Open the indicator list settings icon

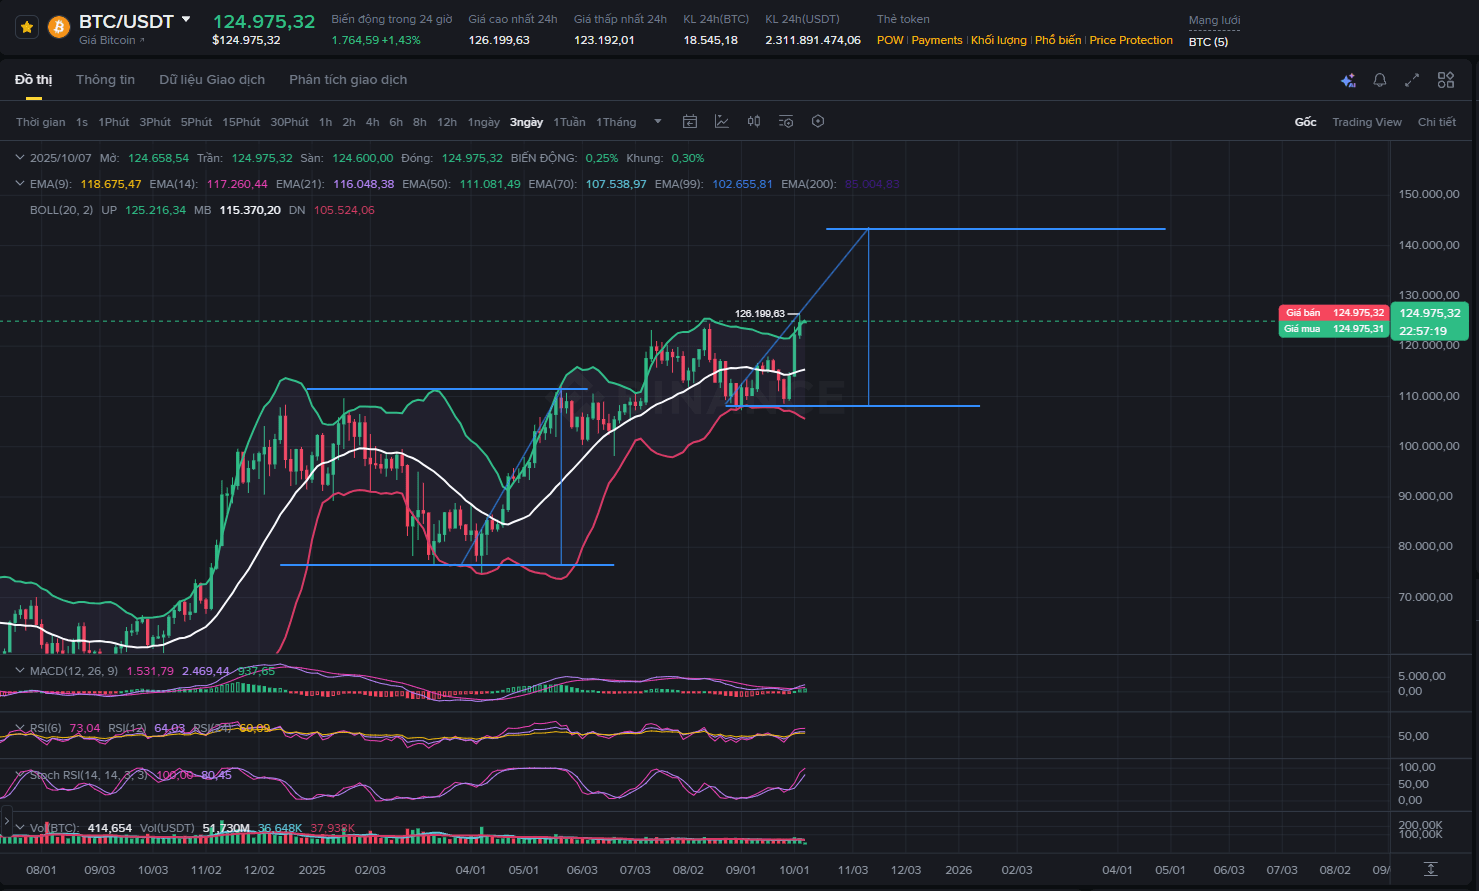pos(786,122)
